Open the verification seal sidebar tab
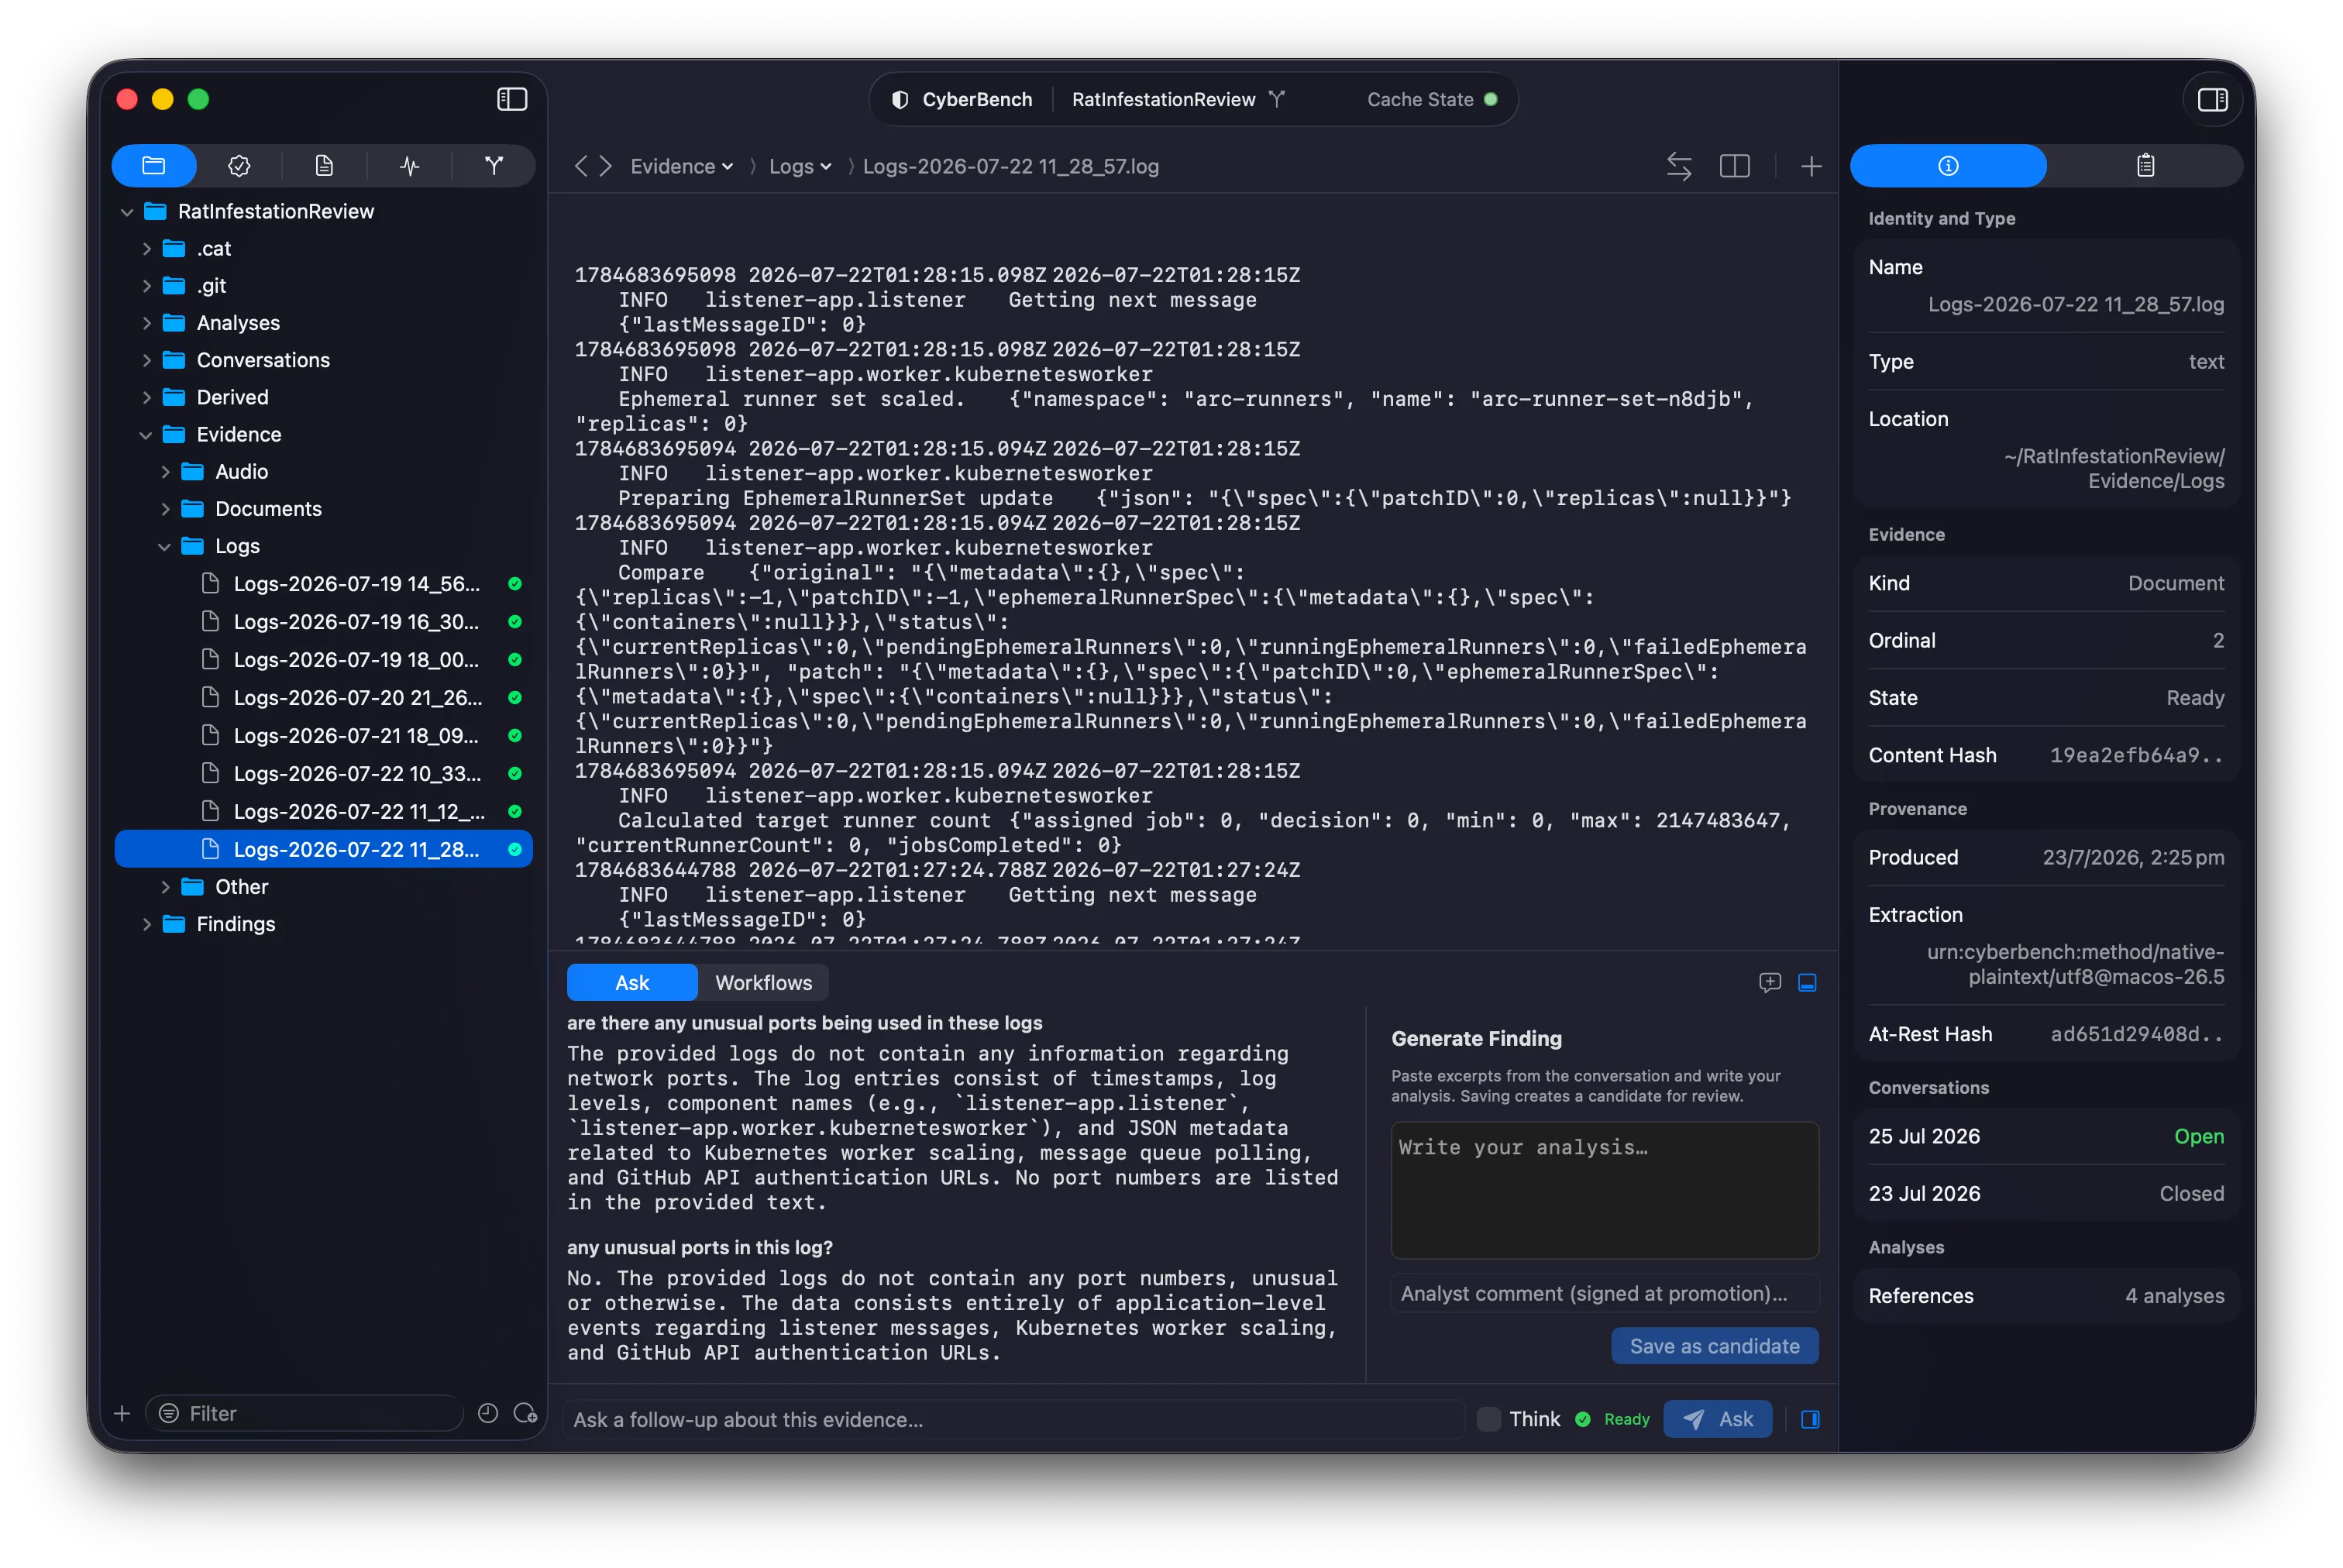 tap(239, 165)
